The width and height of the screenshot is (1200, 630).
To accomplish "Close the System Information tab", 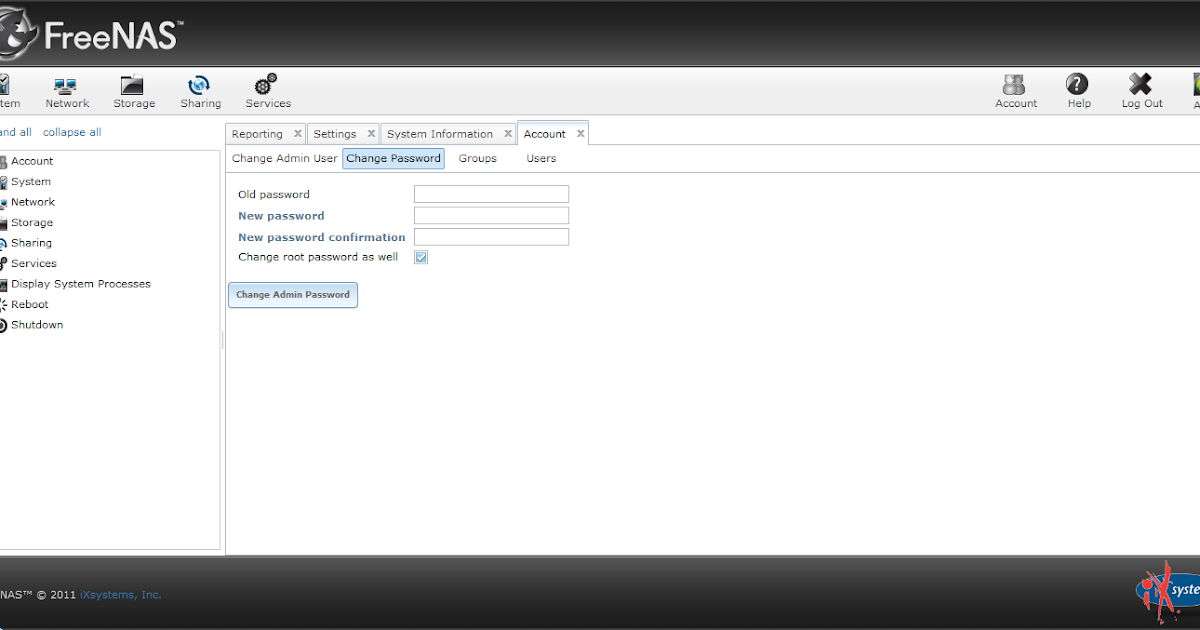I will pyautogui.click(x=508, y=133).
